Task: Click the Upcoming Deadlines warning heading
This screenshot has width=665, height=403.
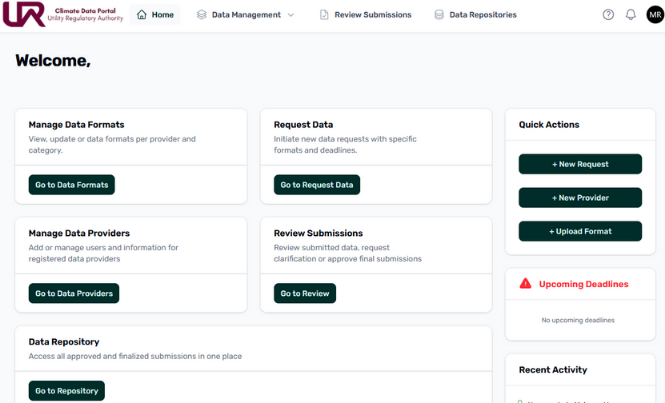Action: 583,284
